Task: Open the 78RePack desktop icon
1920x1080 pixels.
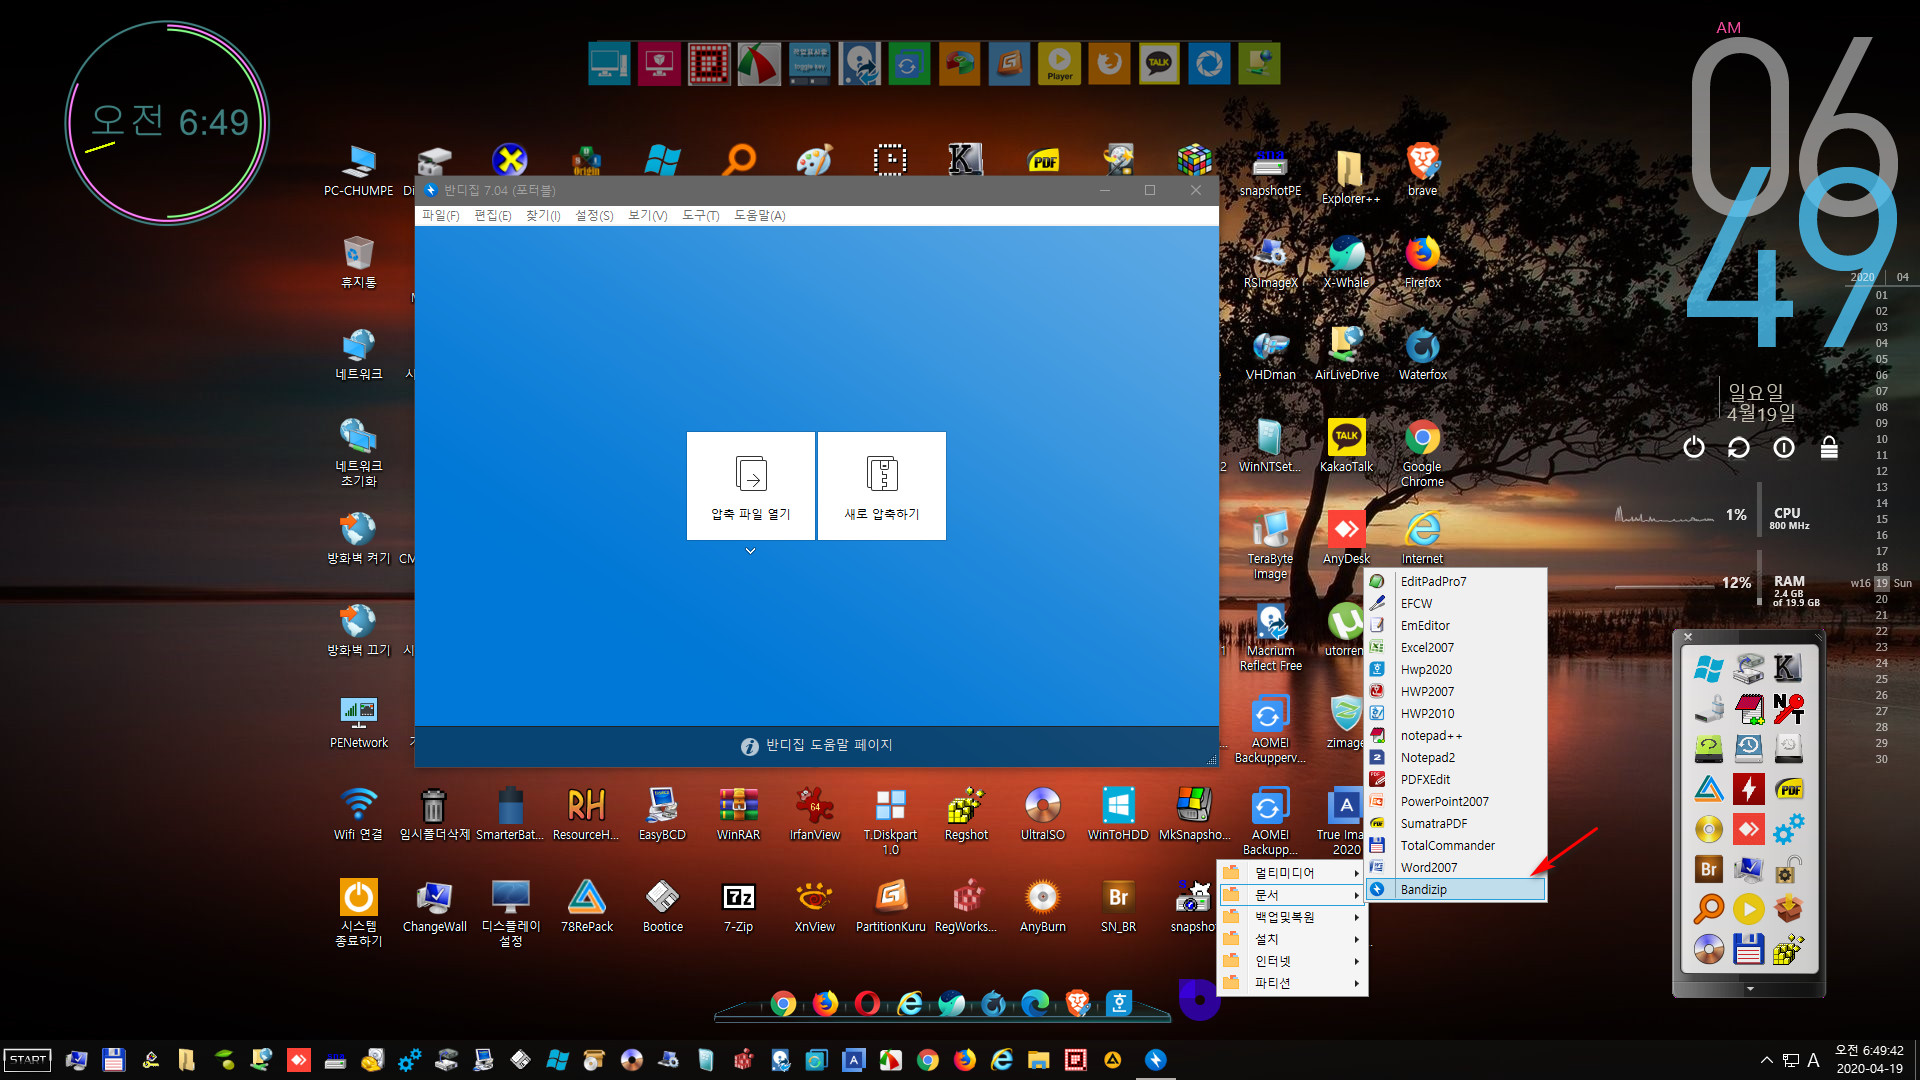Action: tap(586, 906)
